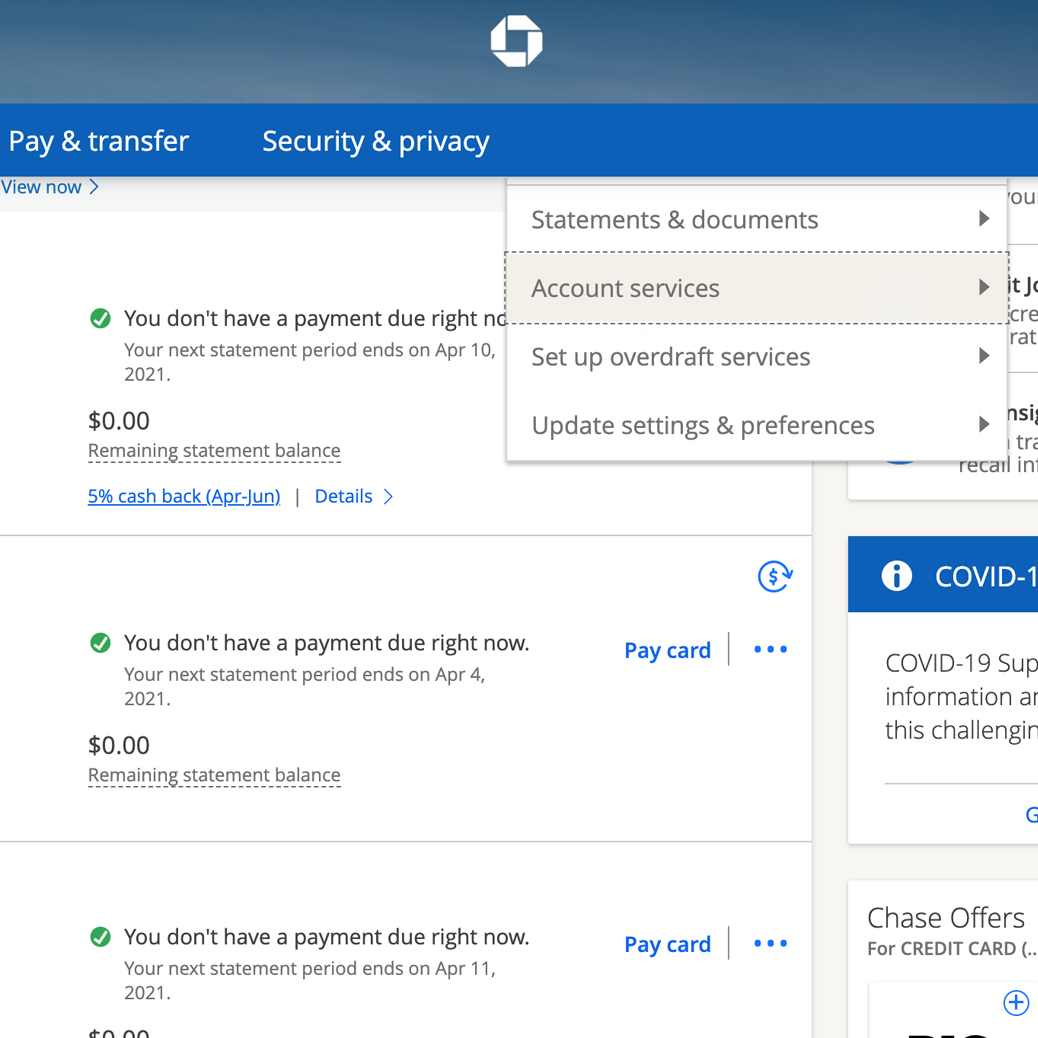
Task: Expand the Statements & documents submenu
Action: tap(757, 220)
